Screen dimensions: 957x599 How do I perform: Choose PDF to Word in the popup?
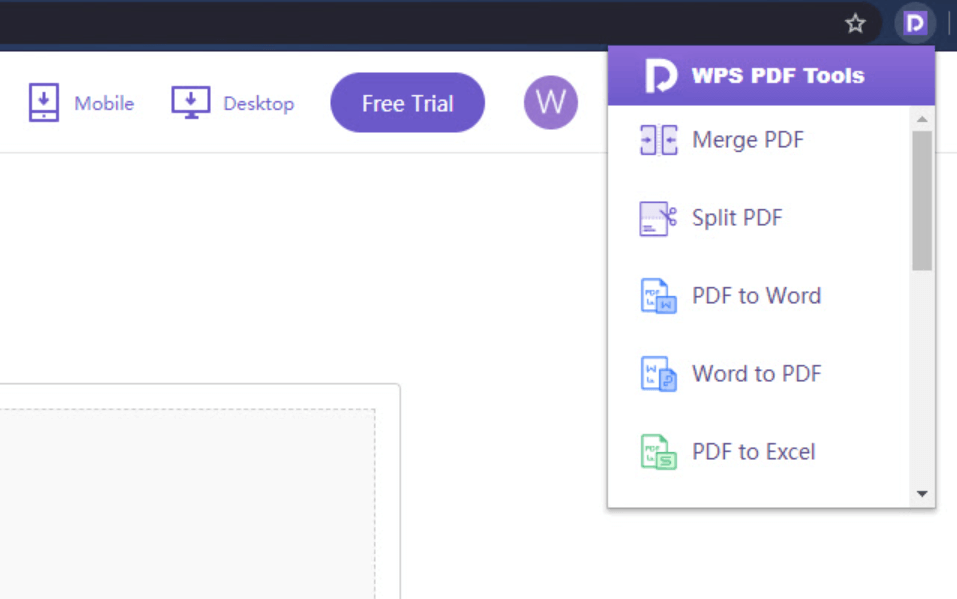(759, 296)
